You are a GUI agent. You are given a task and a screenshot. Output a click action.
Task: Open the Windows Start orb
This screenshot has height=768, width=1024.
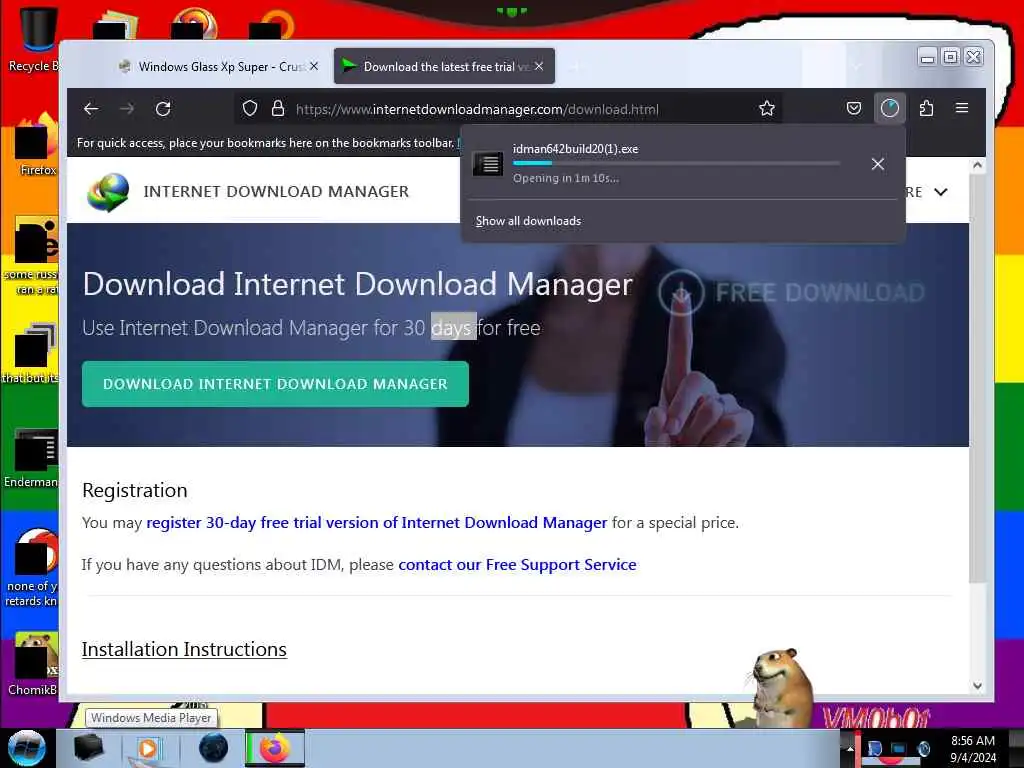(x=27, y=748)
